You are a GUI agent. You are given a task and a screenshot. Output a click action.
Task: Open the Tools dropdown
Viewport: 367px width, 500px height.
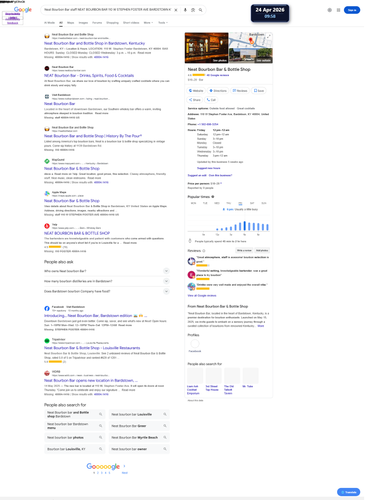pyautogui.click(x=163, y=23)
